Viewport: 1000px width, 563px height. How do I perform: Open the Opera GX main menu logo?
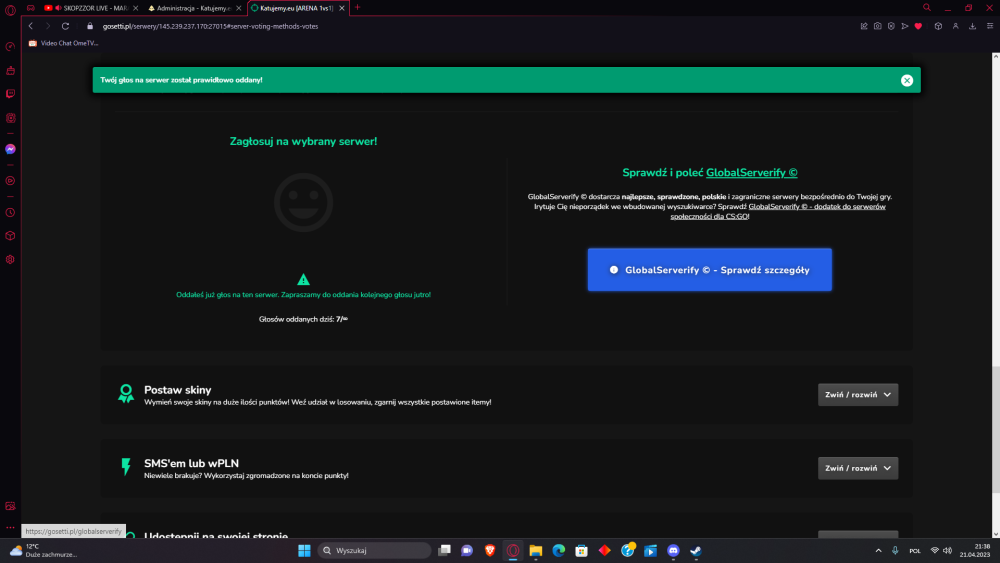point(10,9)
